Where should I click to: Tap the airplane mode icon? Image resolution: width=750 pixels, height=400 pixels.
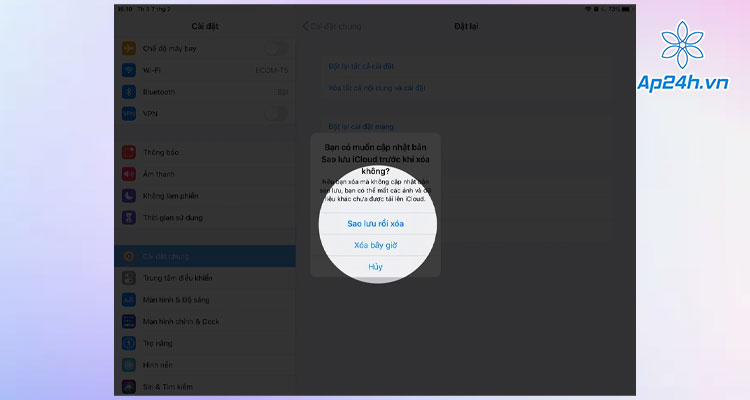click(129, 48)
